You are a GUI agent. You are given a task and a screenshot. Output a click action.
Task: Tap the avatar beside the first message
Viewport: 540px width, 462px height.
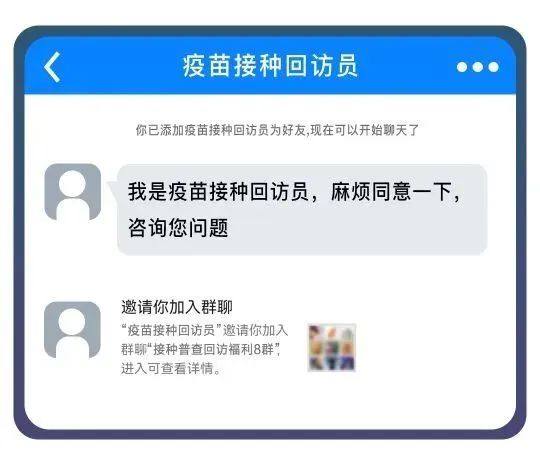73,192
